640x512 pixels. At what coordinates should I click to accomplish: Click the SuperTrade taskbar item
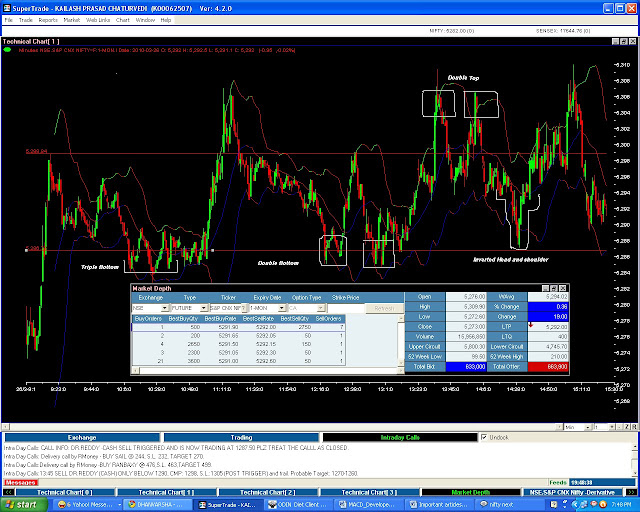pyautogui.click(x=229, y=505)
